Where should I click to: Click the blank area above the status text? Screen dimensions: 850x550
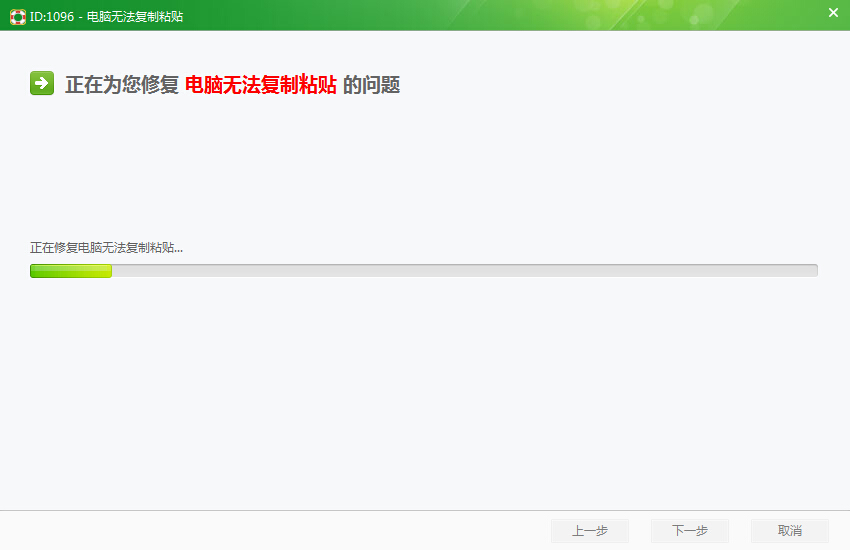point(425,170)
